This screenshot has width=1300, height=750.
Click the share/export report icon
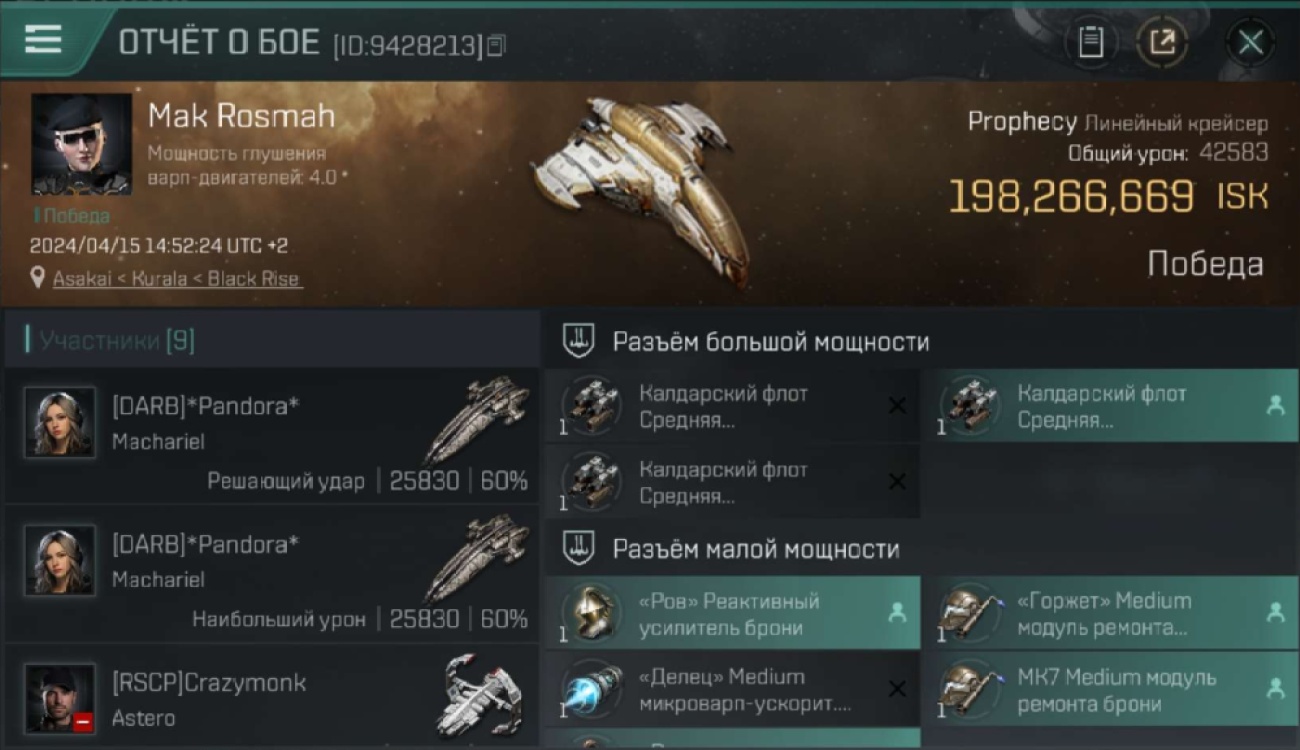tap(1162, 42)
